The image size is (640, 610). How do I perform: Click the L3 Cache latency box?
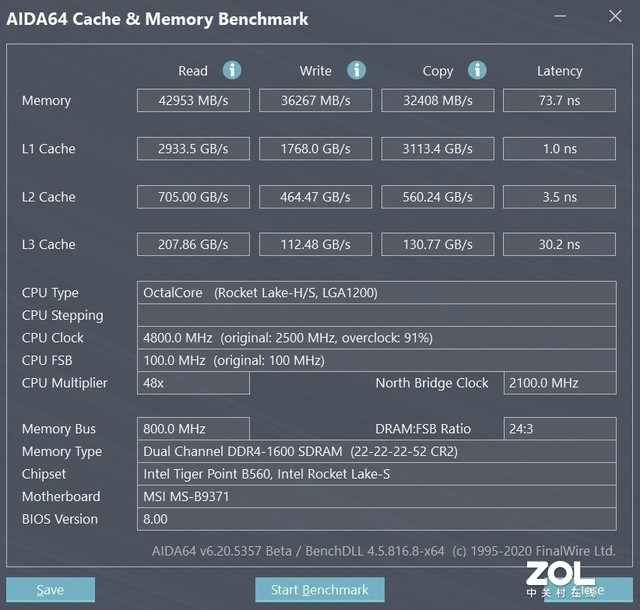[x=559, y=245]
